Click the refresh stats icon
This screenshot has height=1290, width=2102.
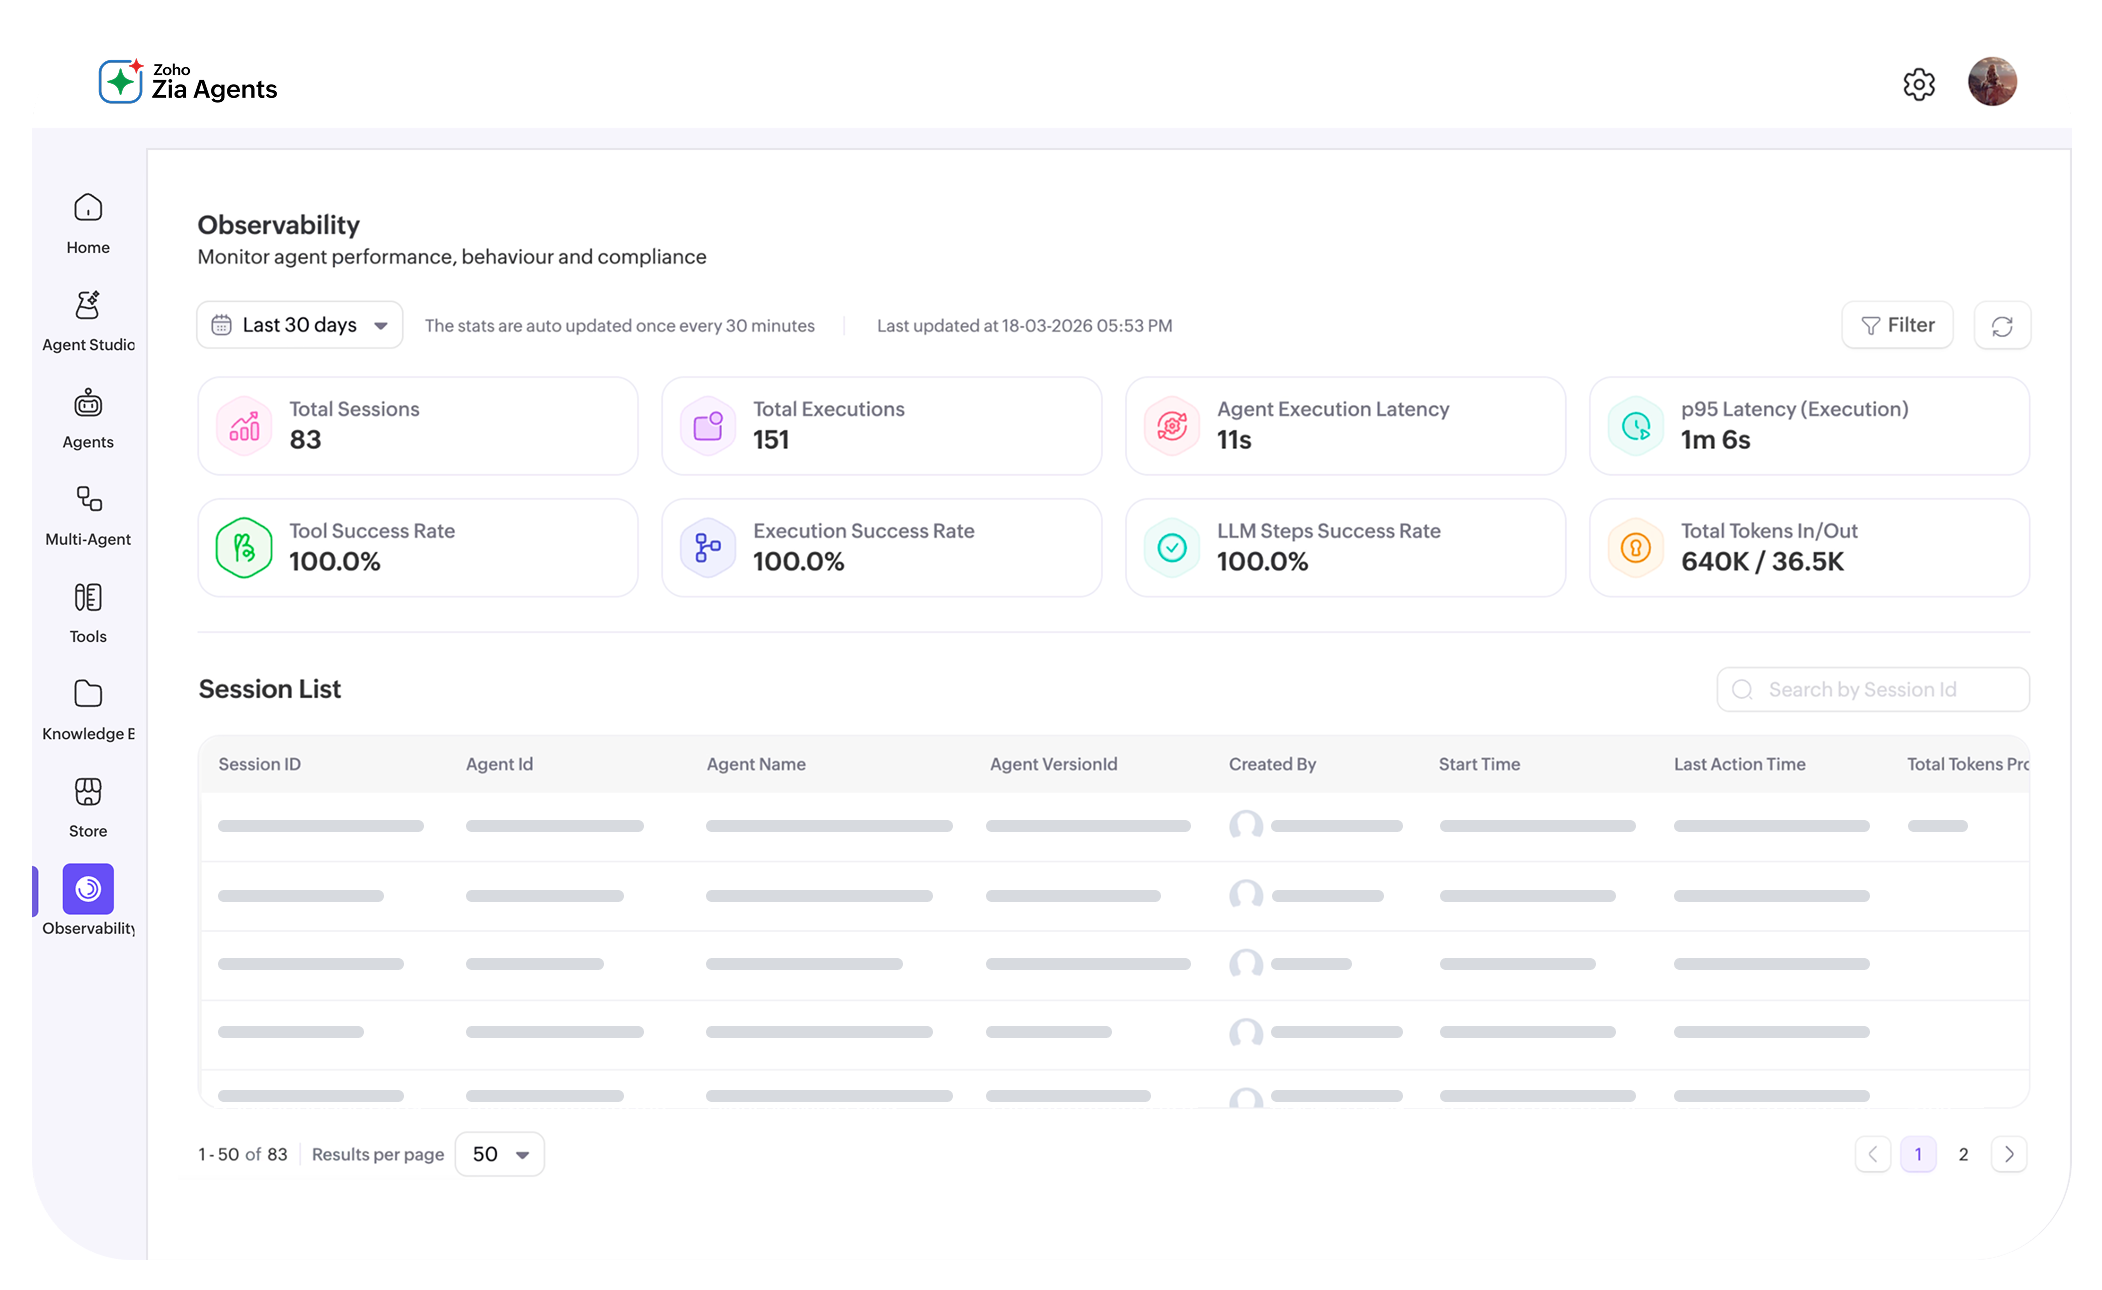coord(2002,325)
